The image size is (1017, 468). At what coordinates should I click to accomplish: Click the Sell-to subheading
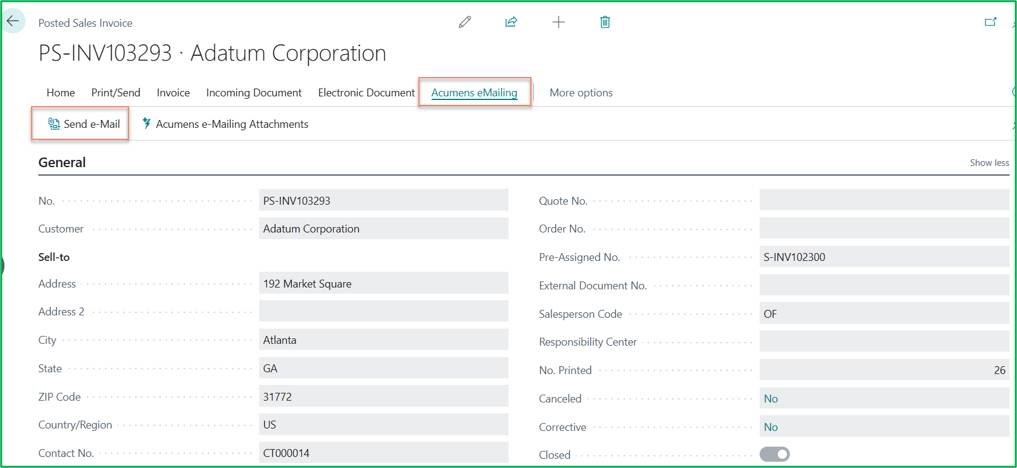pyautogui.click(x=54, y=257)
